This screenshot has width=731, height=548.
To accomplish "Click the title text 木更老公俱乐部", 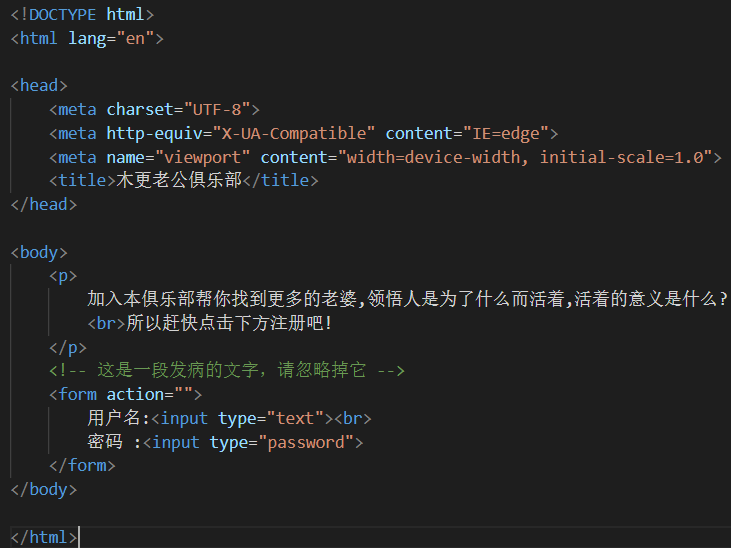I will pyautogui.click(x=179, y=181).
